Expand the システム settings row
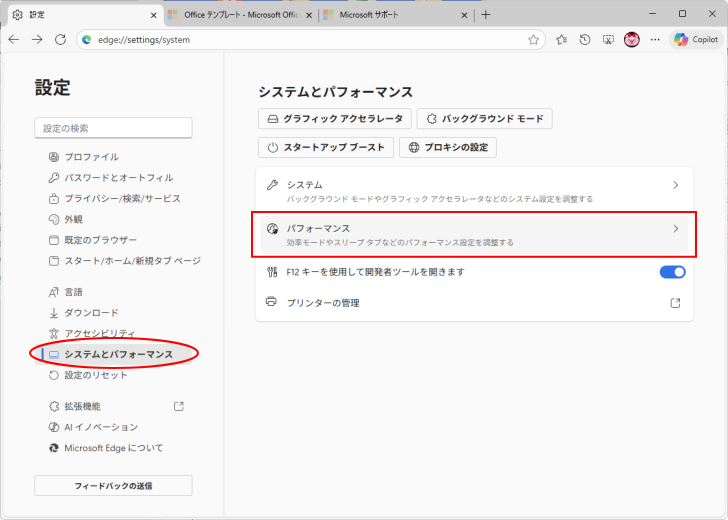This screenshot has width=728, height=520. click(x=474, y=191)
